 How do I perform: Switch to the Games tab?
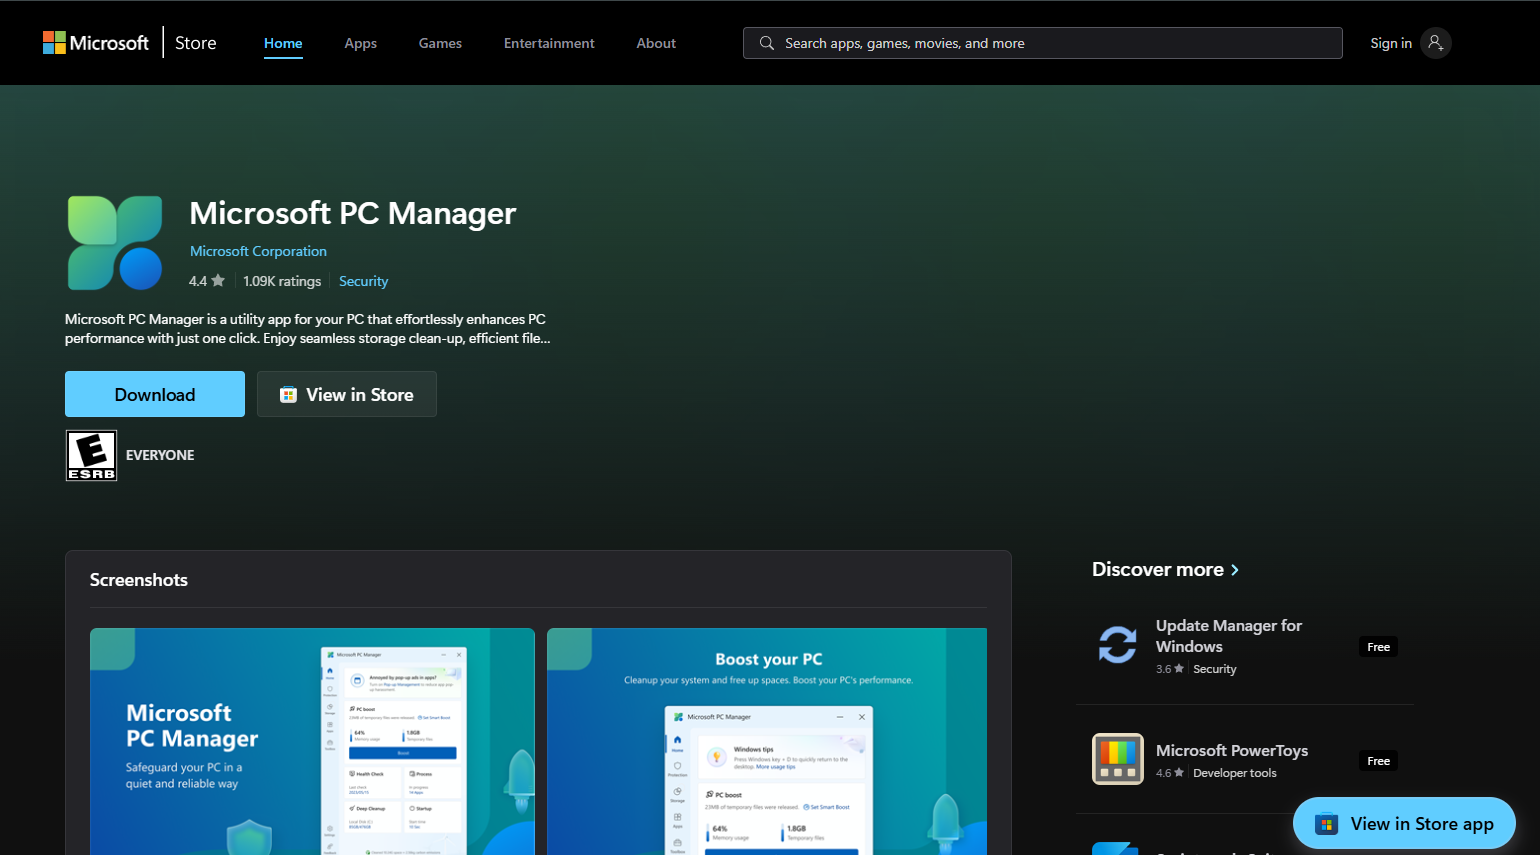click(440, 43)
